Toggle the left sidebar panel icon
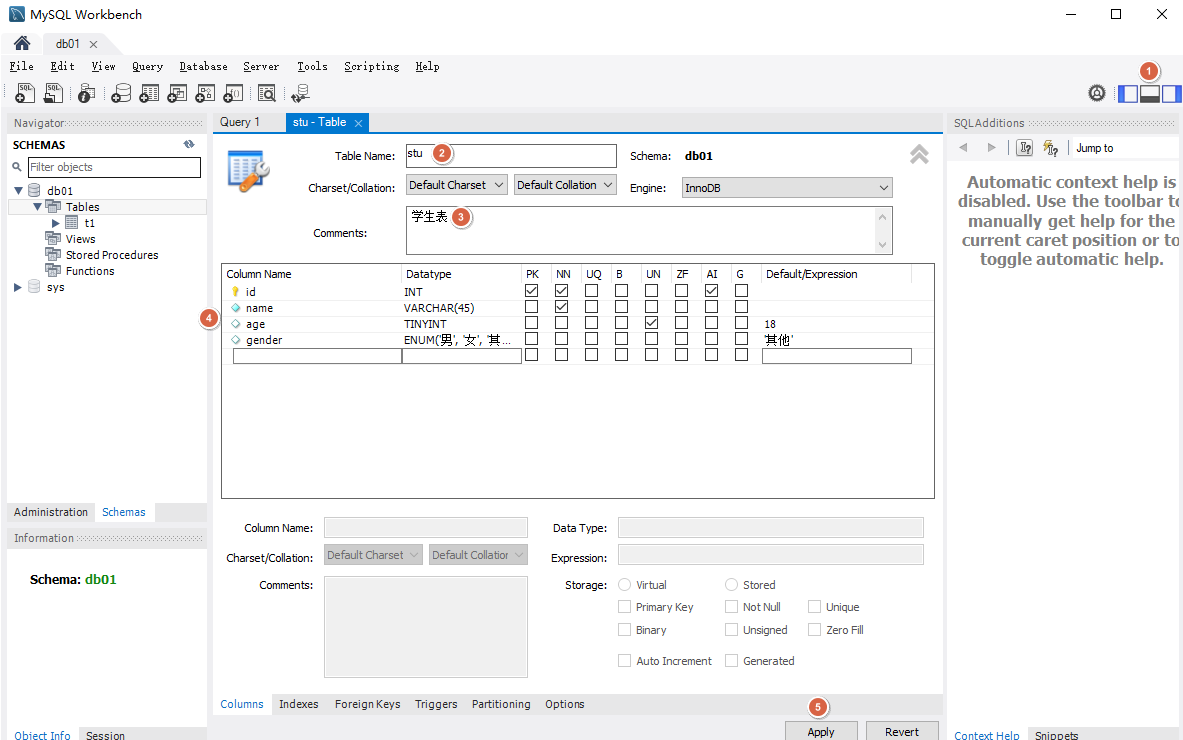Viewport: 1183px width, 740px height. click(1128, 94)
